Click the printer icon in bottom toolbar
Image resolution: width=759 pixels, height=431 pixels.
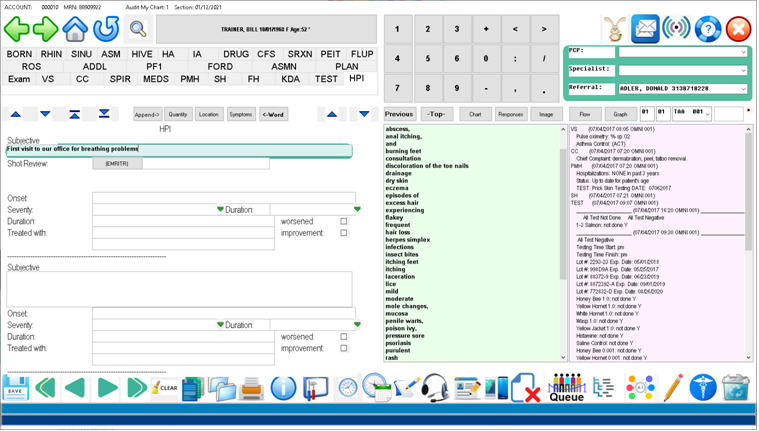[x=252, y=388]
